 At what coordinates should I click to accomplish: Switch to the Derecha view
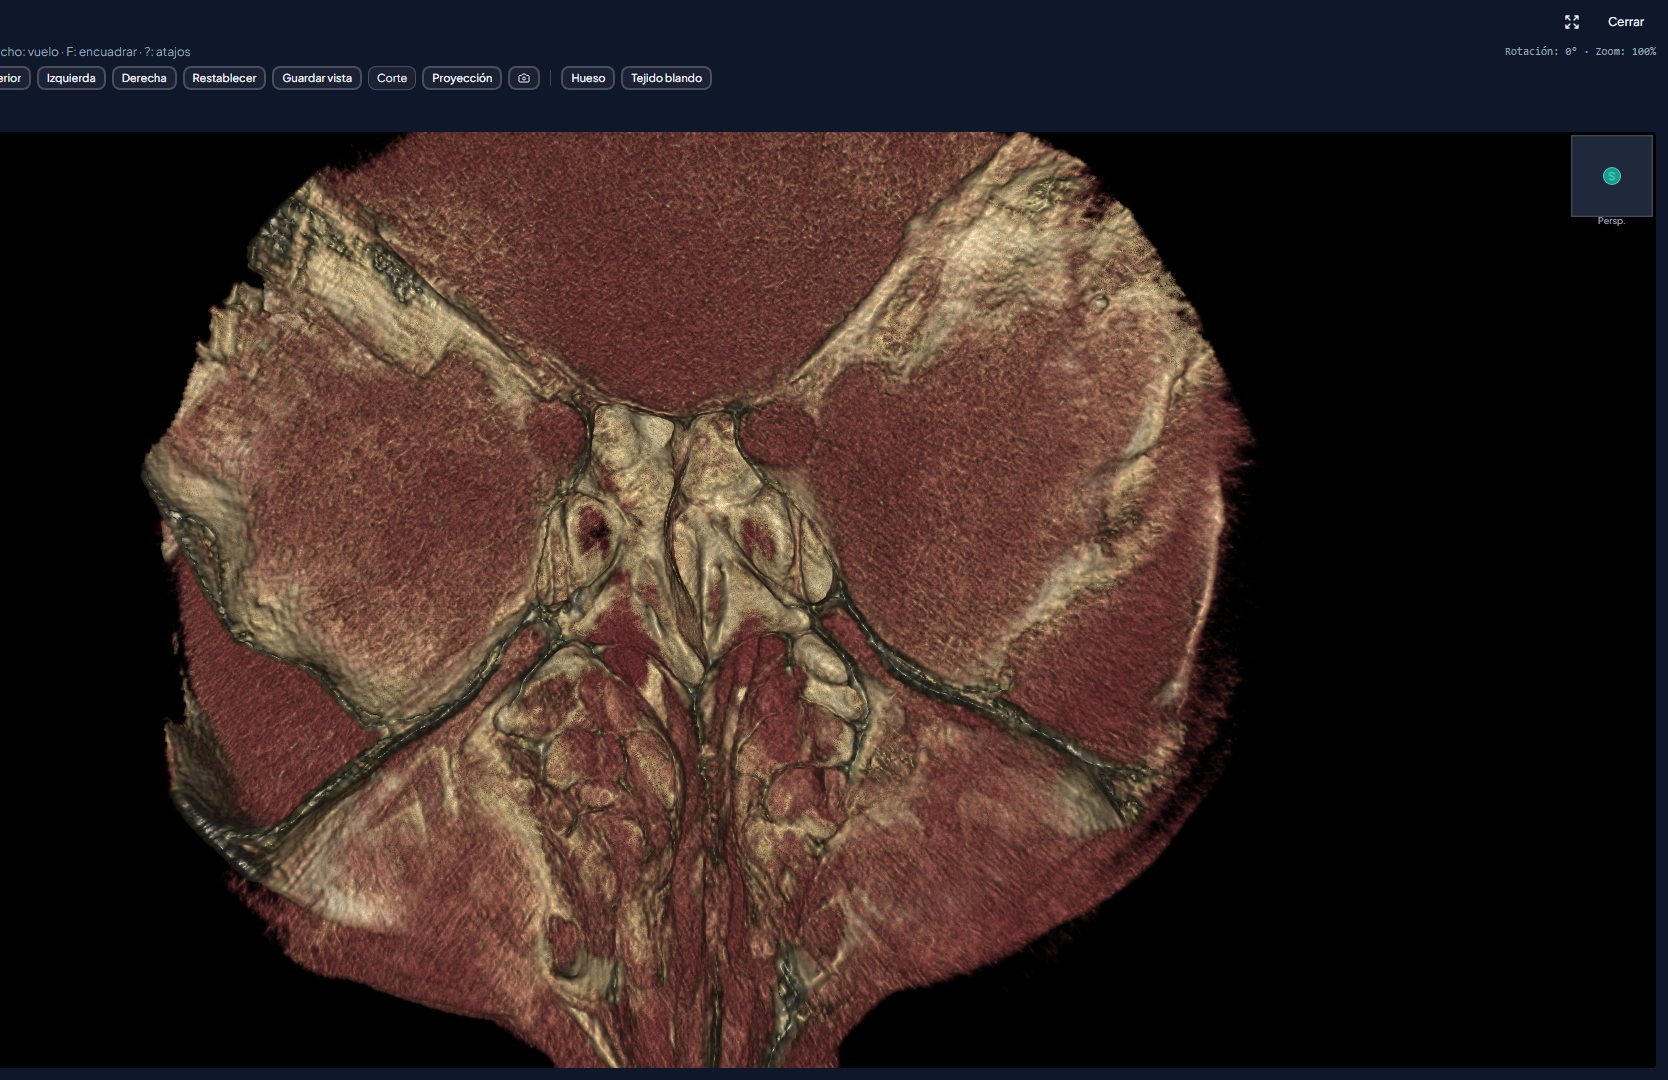(x=144, y=78)
